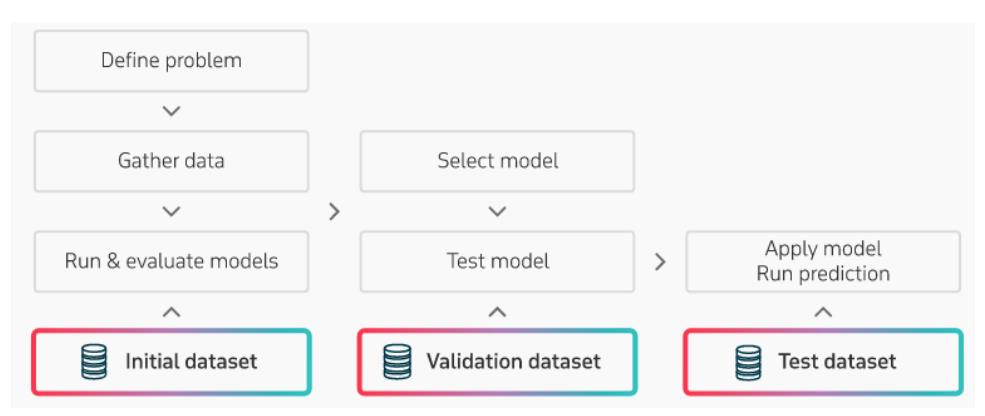Click the Initial dataset label
985x416 pixels.
point(191,362)
